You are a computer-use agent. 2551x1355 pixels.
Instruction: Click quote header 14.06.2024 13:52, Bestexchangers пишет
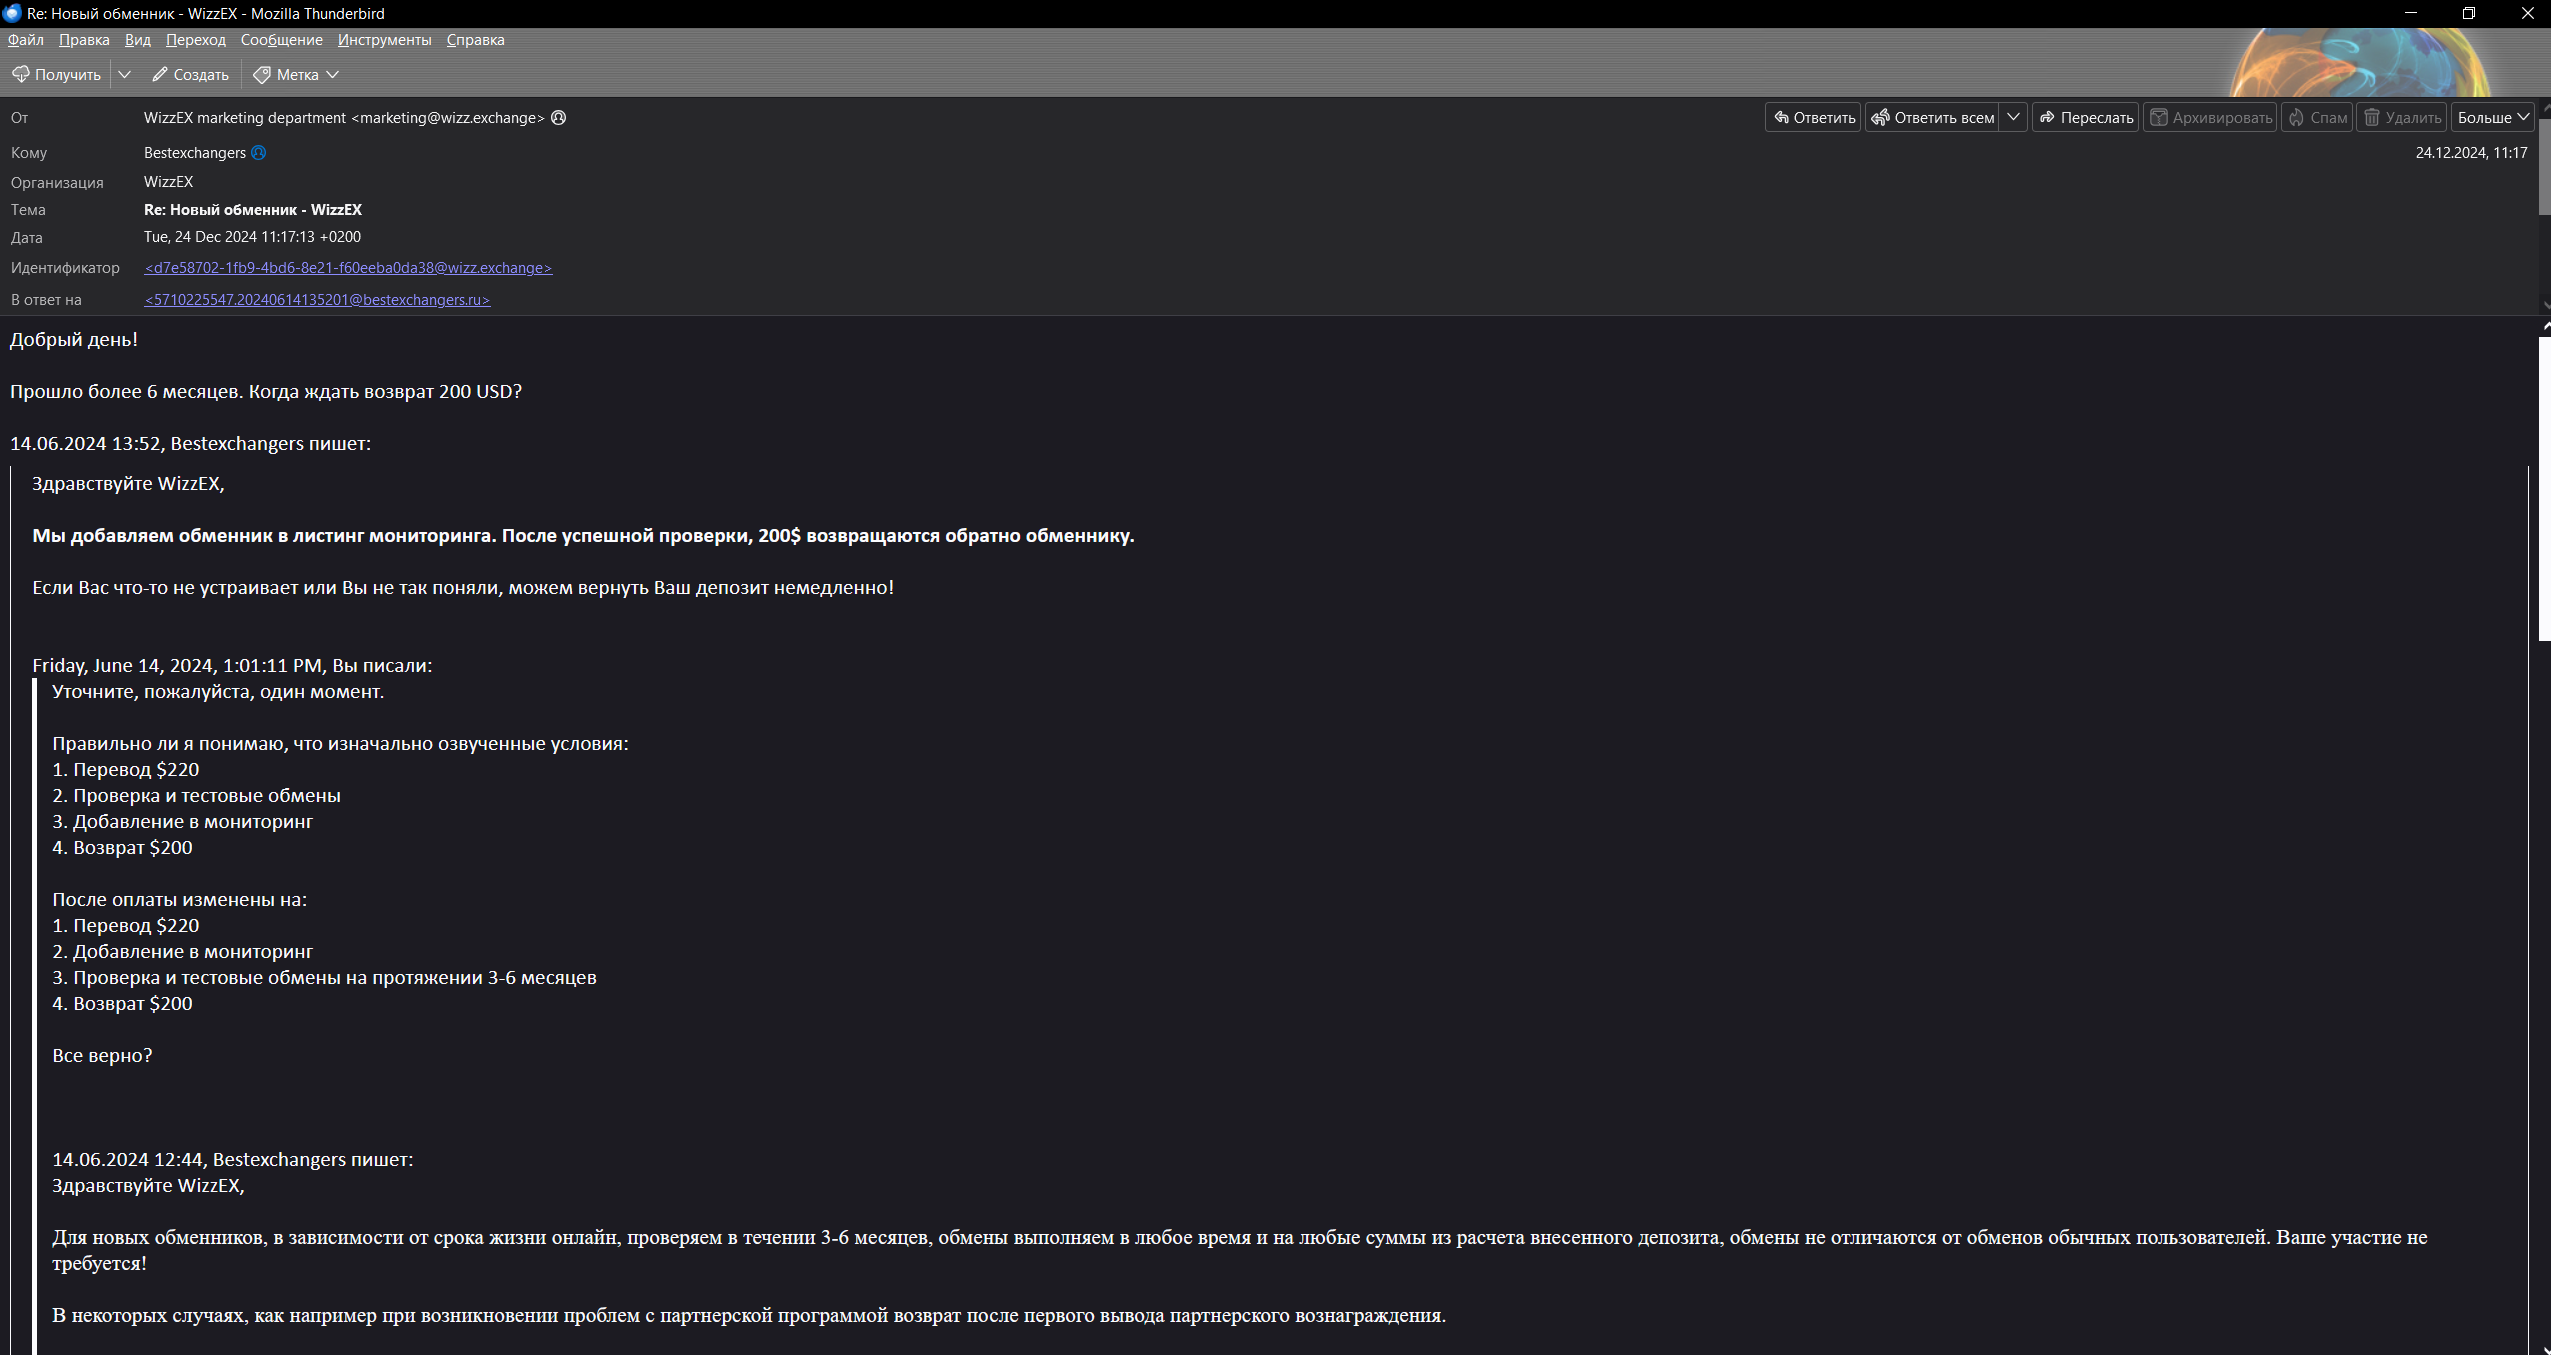tap(190, 444)
